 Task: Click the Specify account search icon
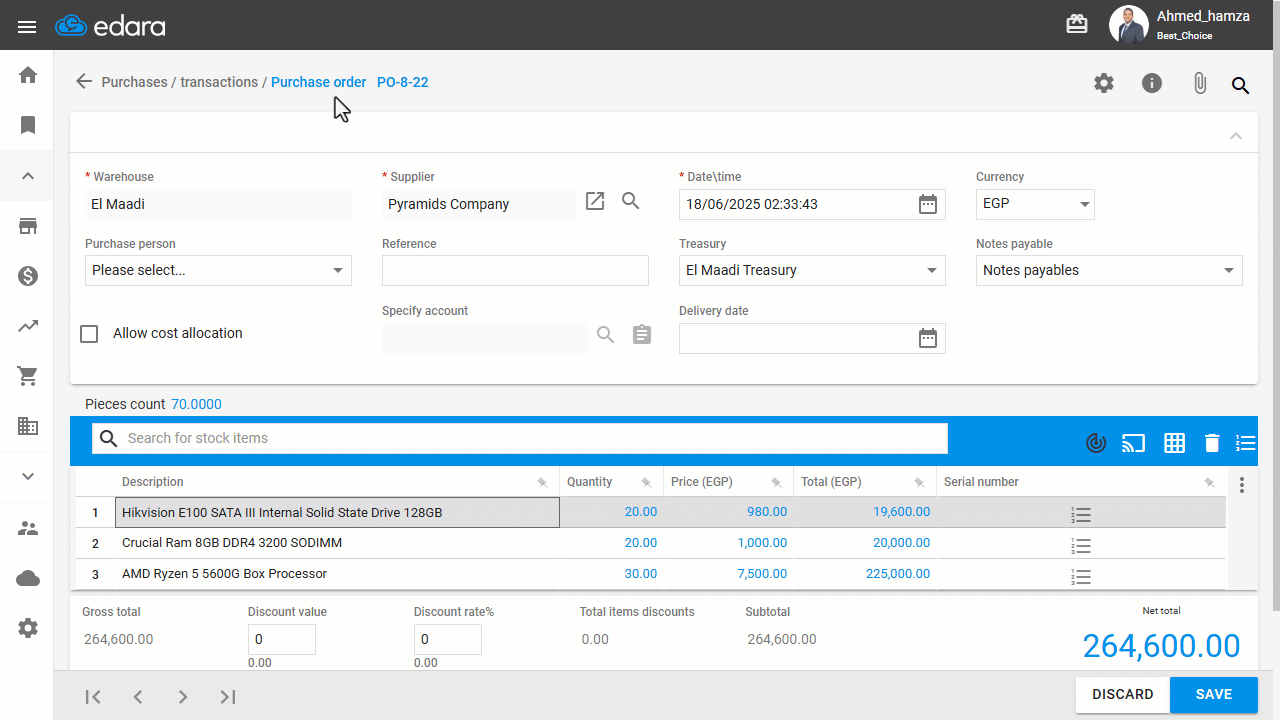point(606,335)
